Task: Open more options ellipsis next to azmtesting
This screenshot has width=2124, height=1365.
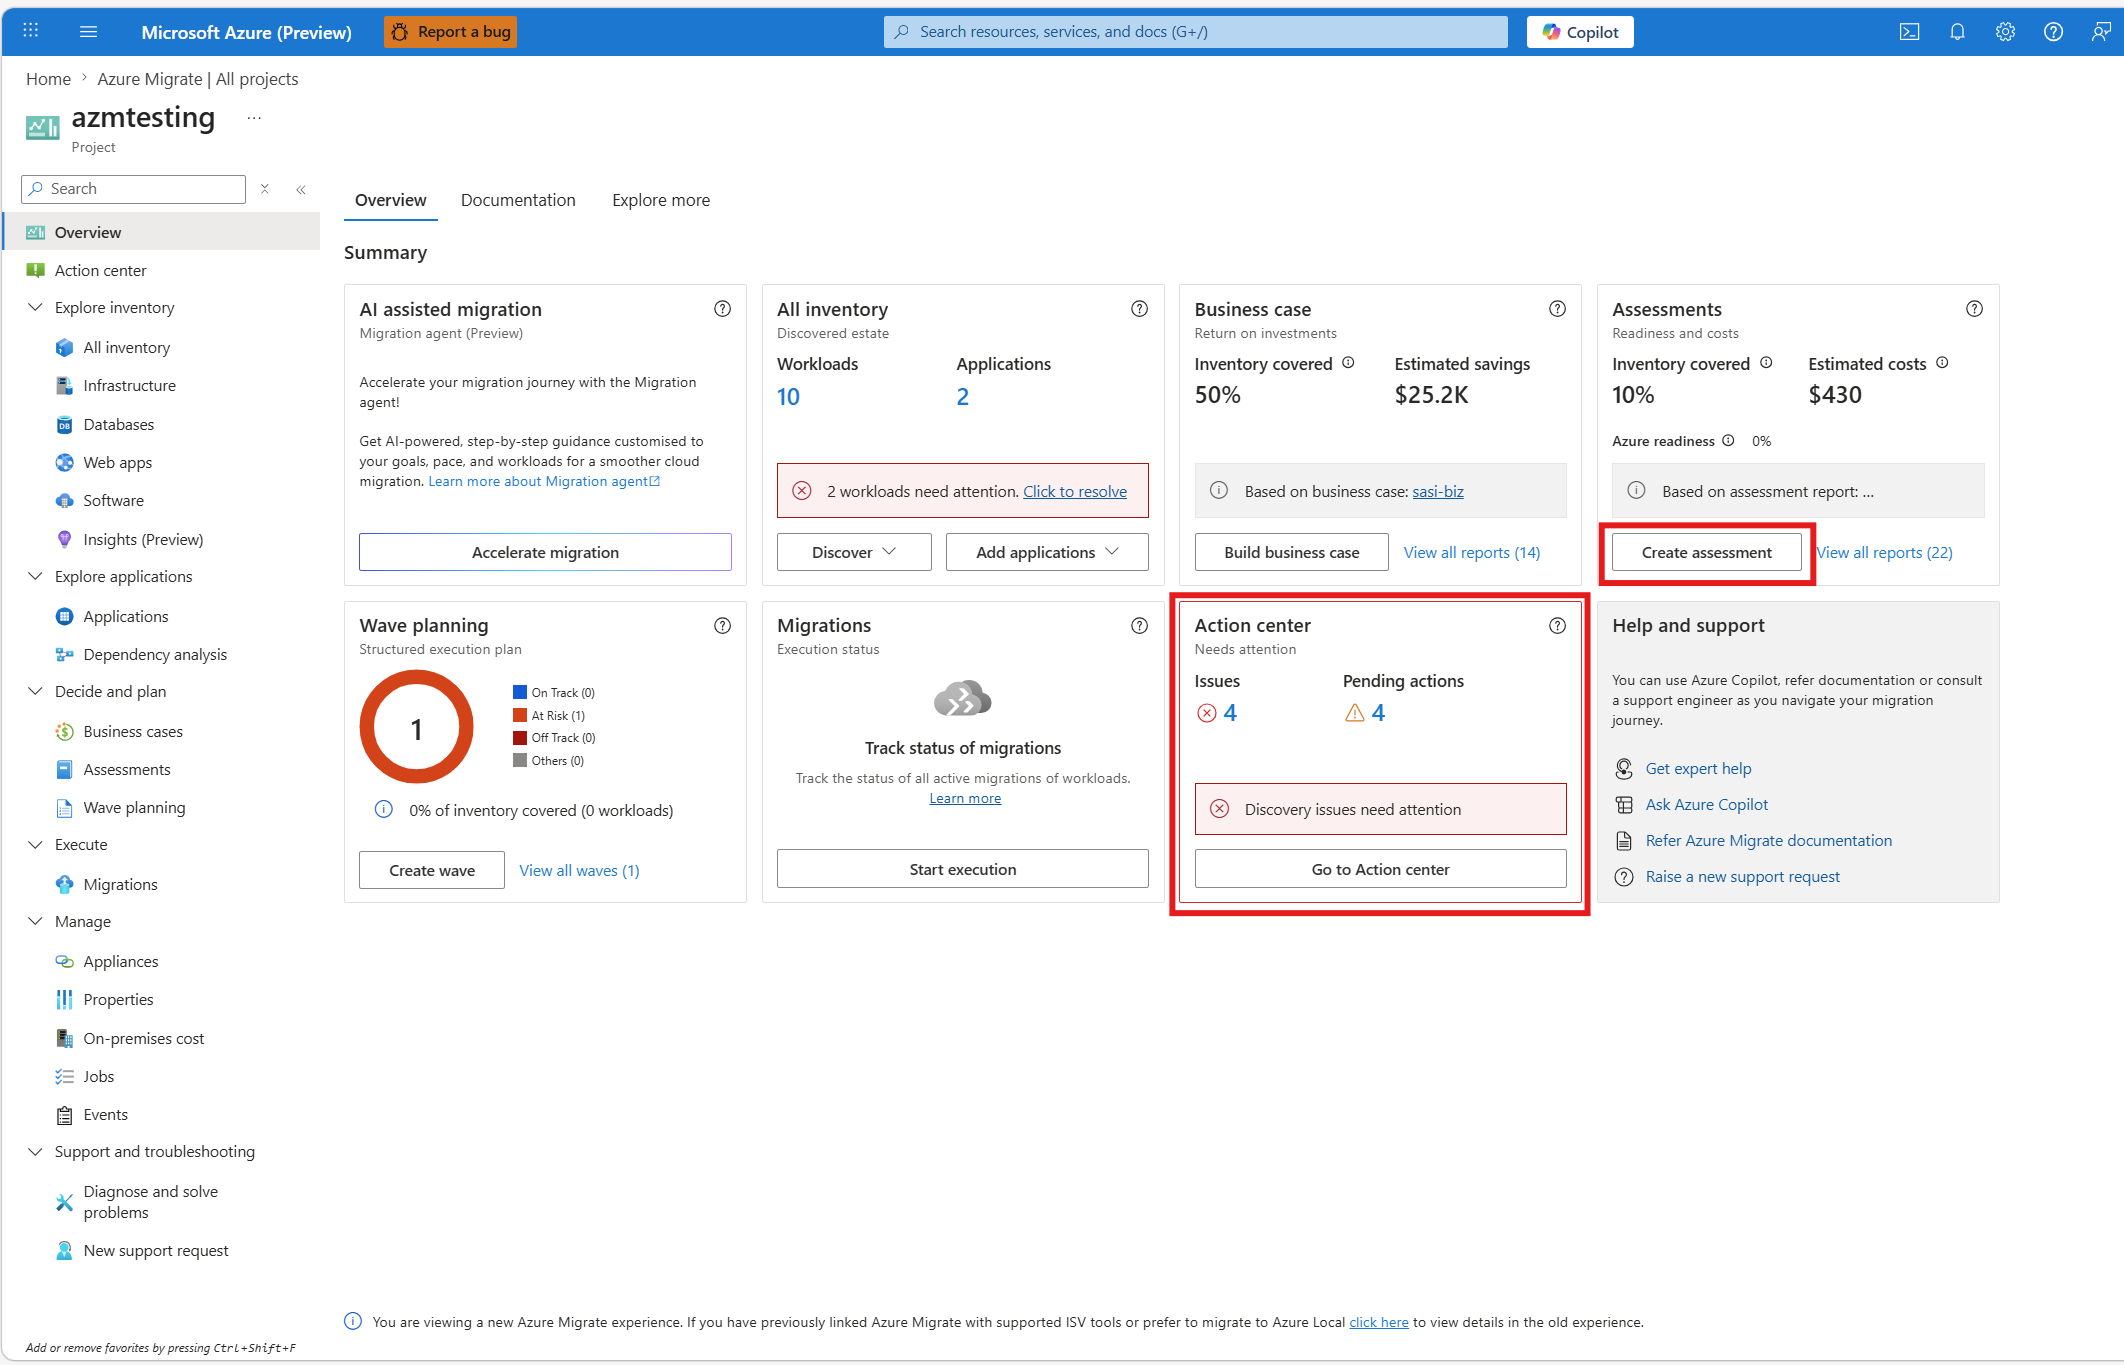Action: (x=254, y=118)
